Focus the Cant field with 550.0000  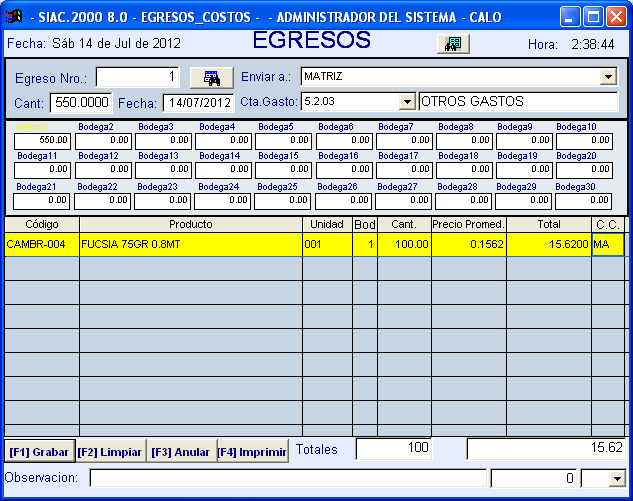point(80,102)
